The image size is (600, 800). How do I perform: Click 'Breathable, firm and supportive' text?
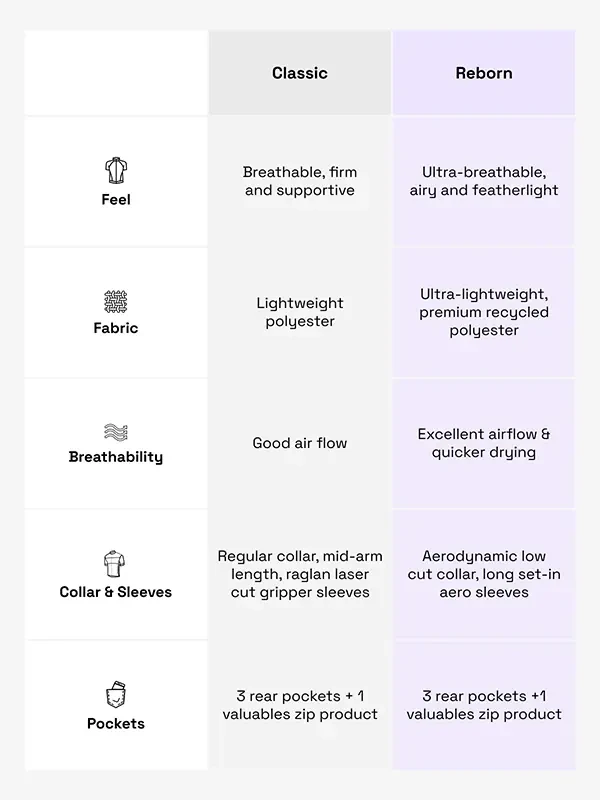point(300,181)
